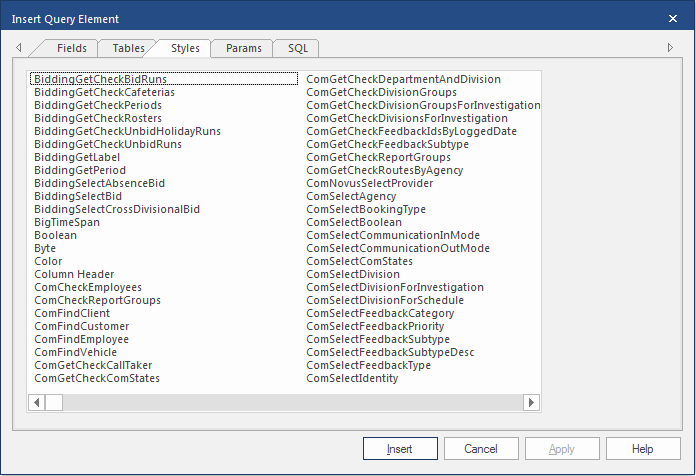
Task: Go to the SQL tab
Action: click(x=298, y=48)
